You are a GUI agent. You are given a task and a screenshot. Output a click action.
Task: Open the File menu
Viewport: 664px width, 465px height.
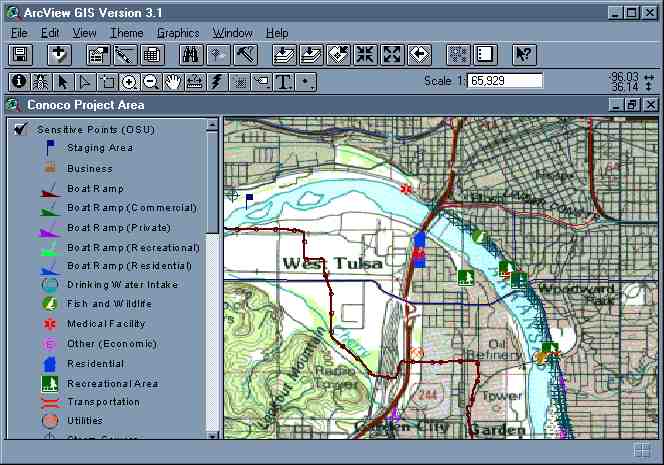click(19, 33)
